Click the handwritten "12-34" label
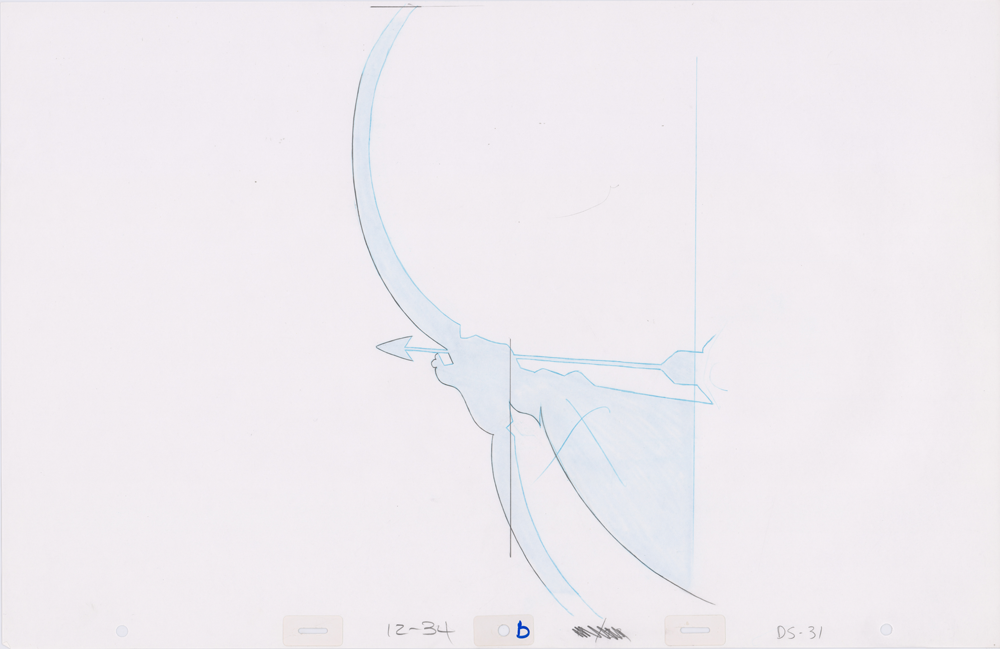The height and width of the screenshot is (649, 1000). click(x=420, y=630)
